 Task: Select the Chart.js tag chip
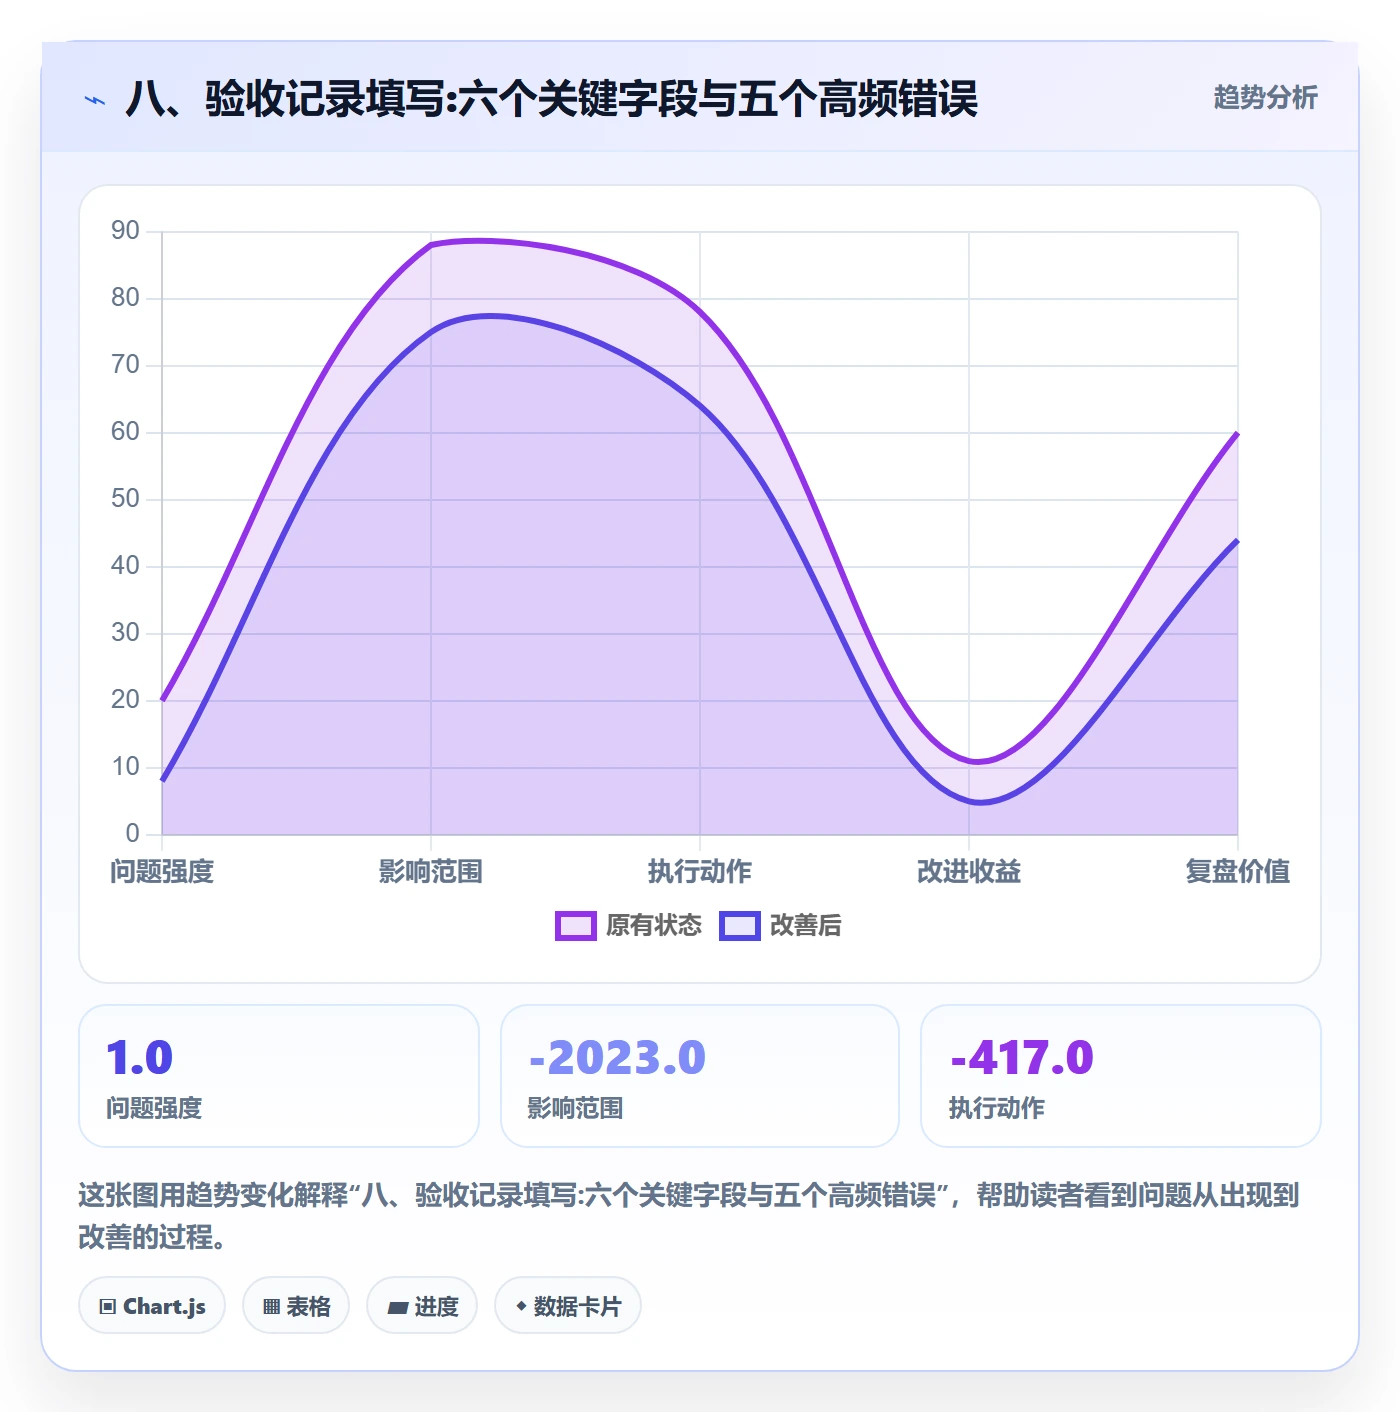point(152,1306)
